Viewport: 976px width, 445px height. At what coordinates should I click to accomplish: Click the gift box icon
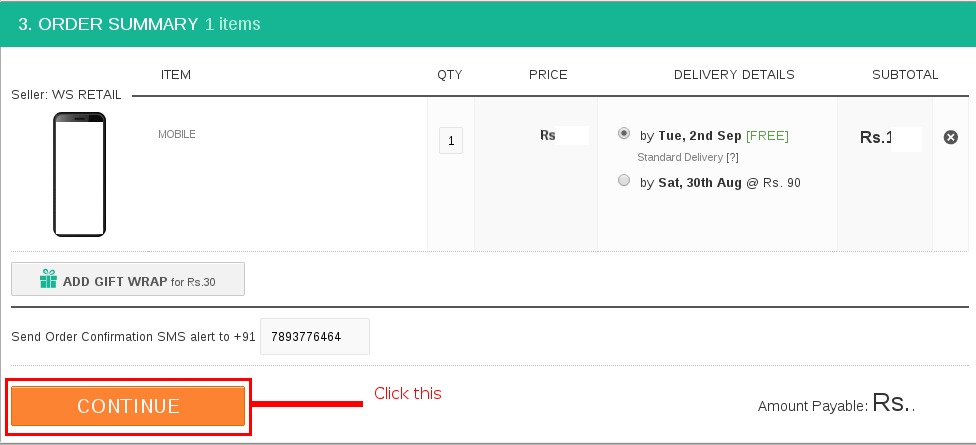pyautogui.click(x=48, y=279)
